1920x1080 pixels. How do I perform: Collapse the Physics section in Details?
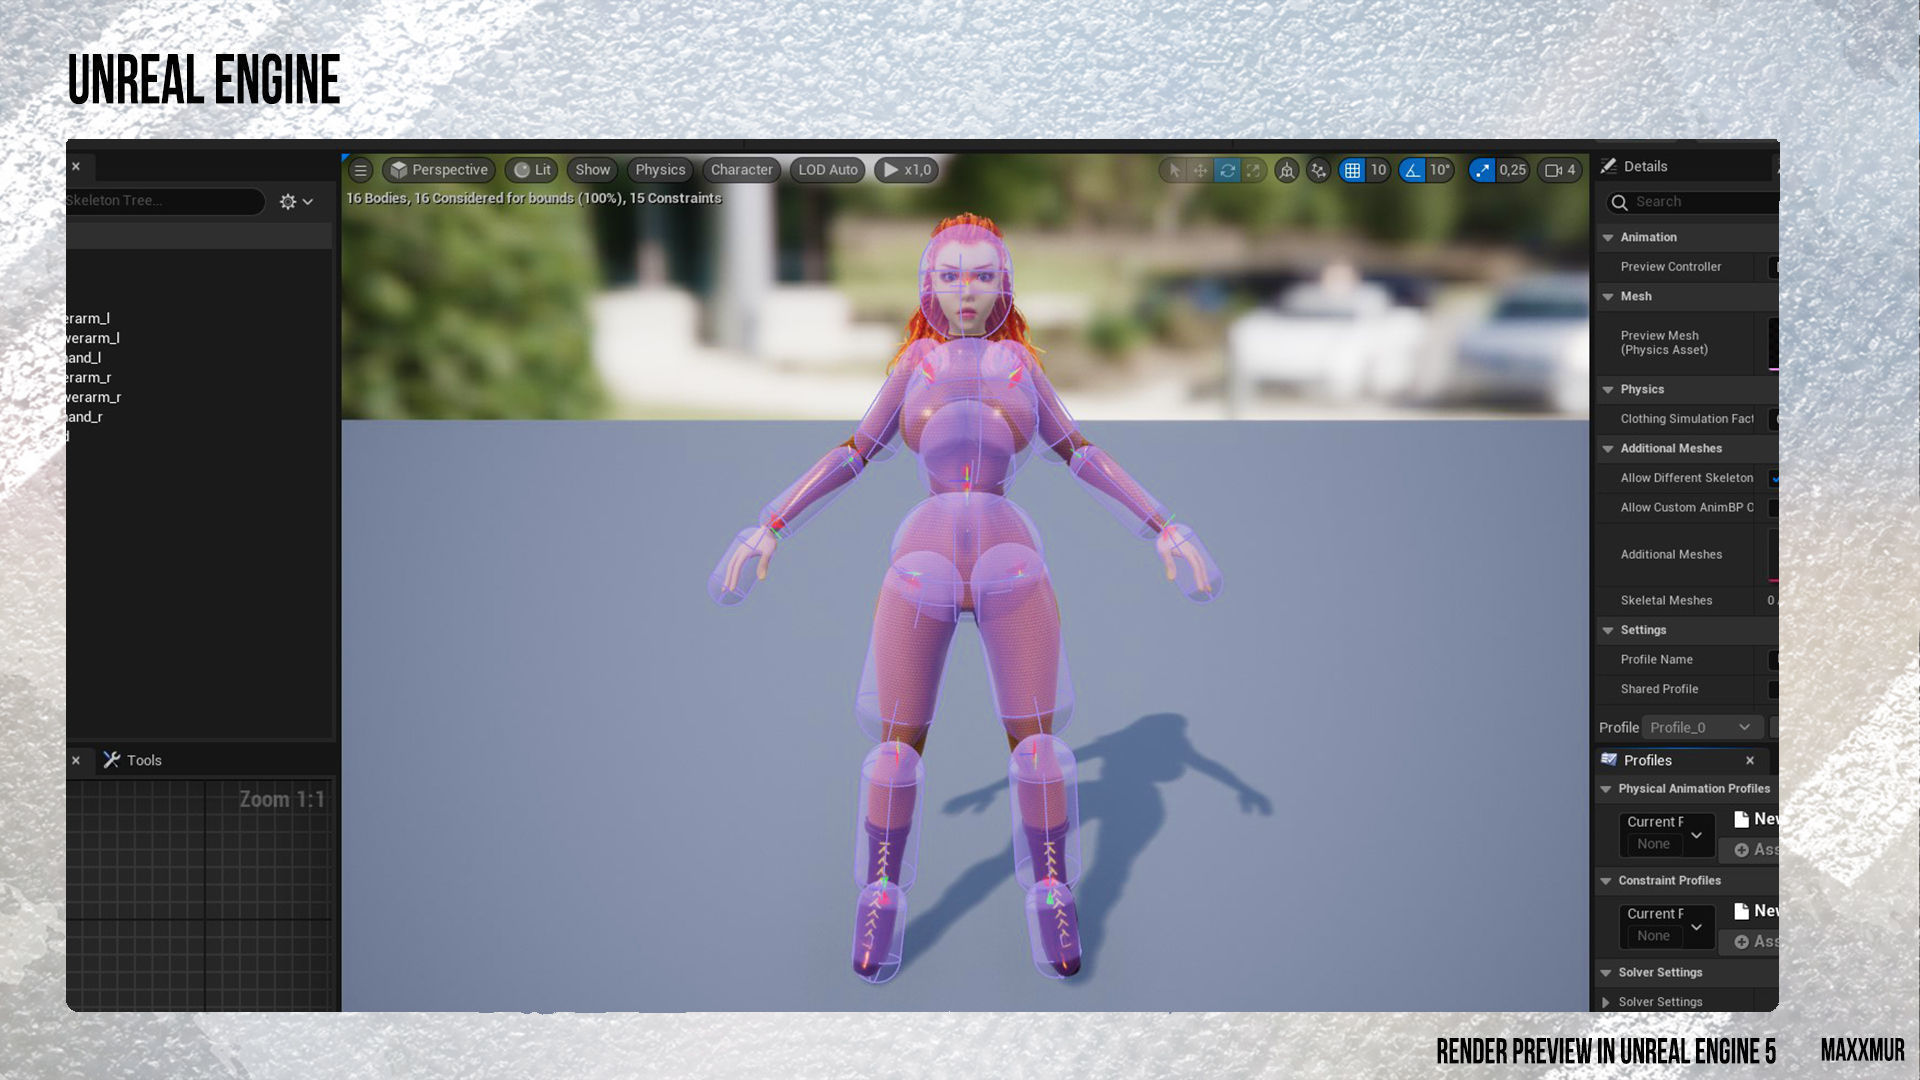click(x=1608, y=390)
